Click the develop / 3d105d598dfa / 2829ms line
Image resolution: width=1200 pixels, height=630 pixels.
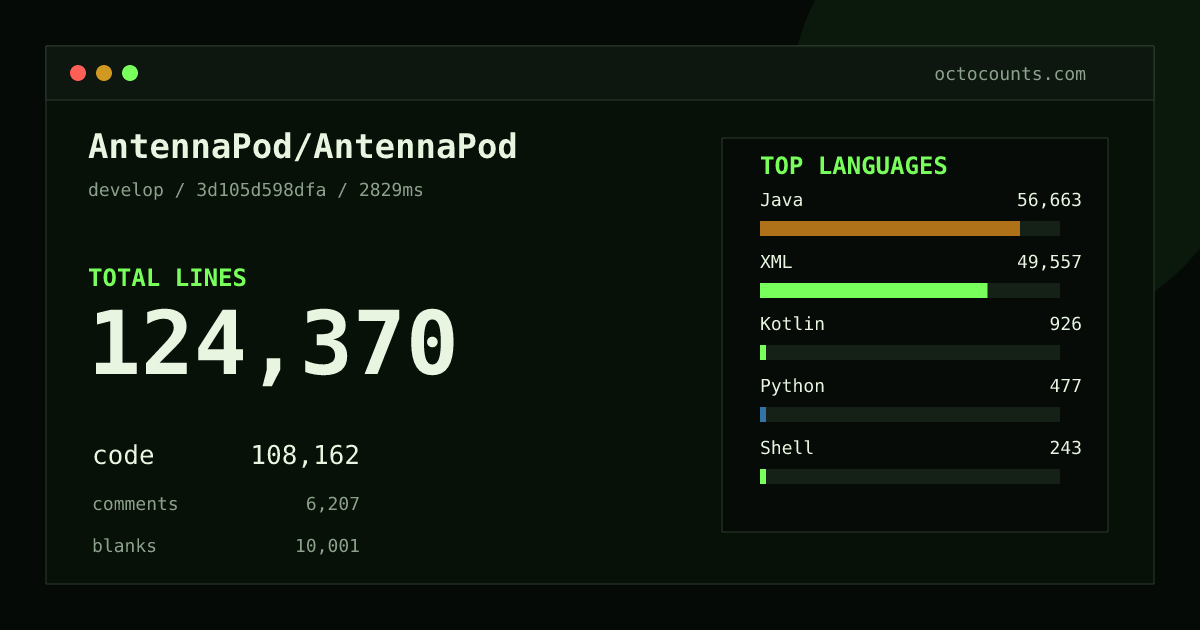(256, 190)
